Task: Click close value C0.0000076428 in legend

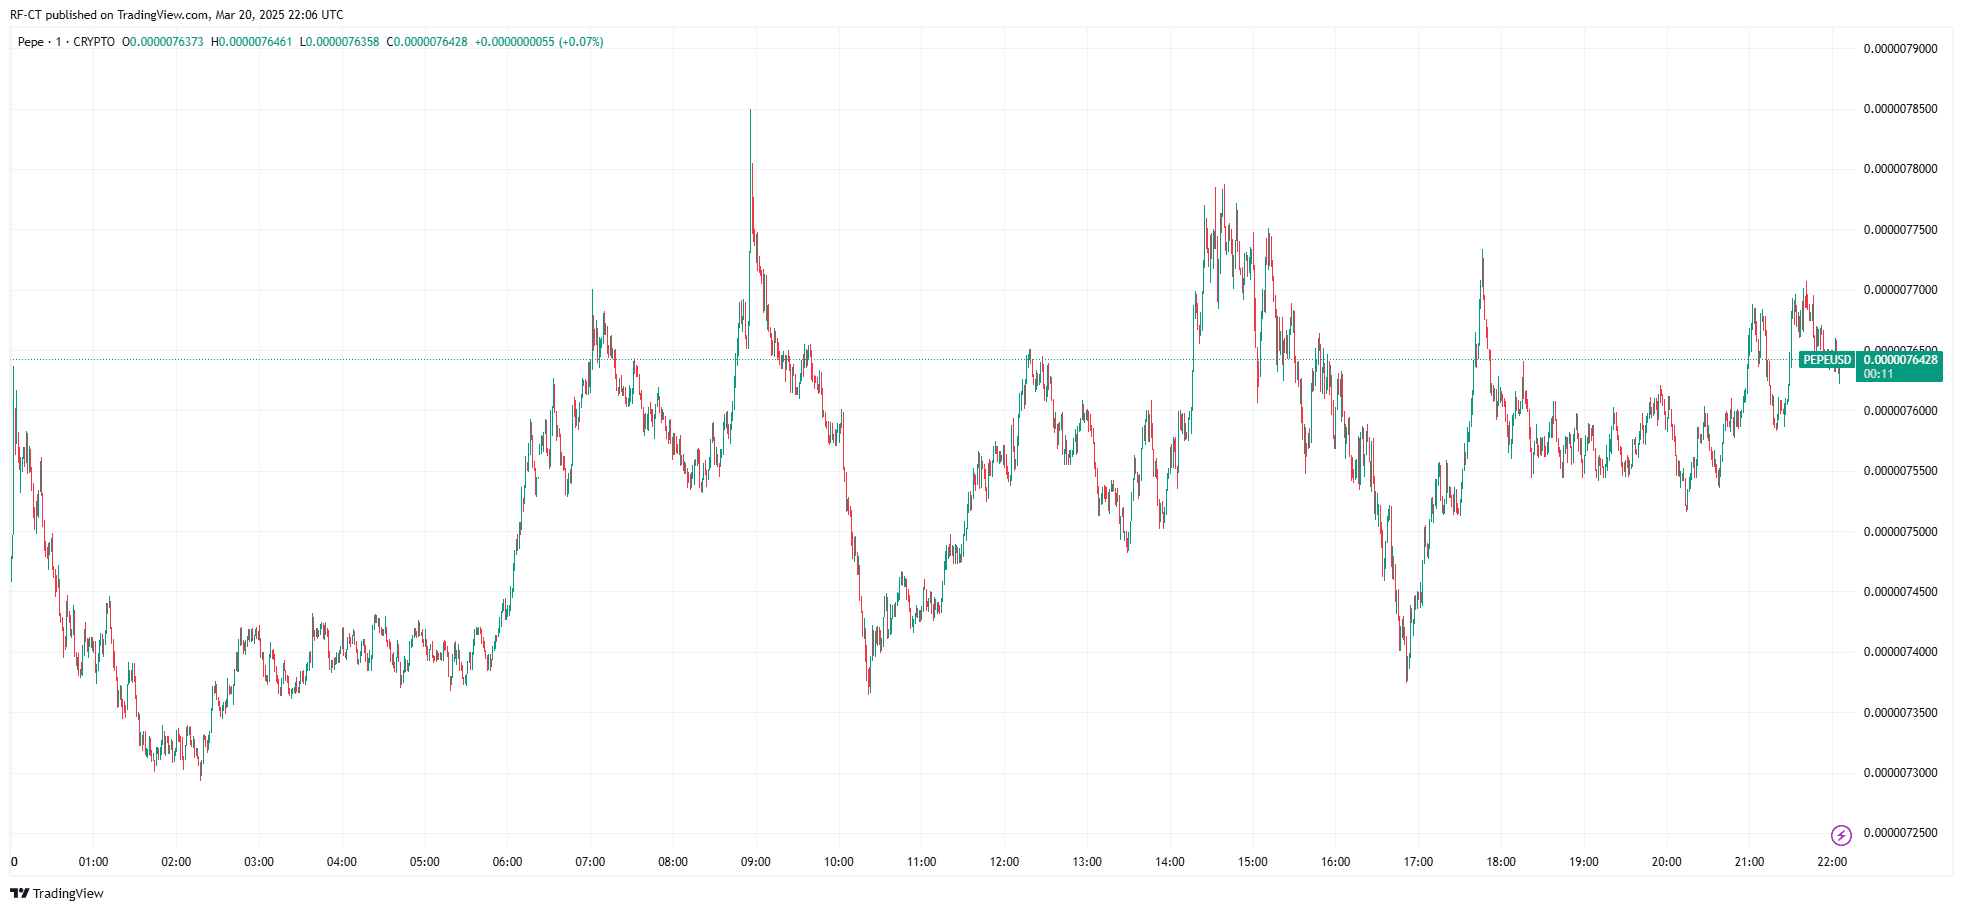Action: coord(427,42)
